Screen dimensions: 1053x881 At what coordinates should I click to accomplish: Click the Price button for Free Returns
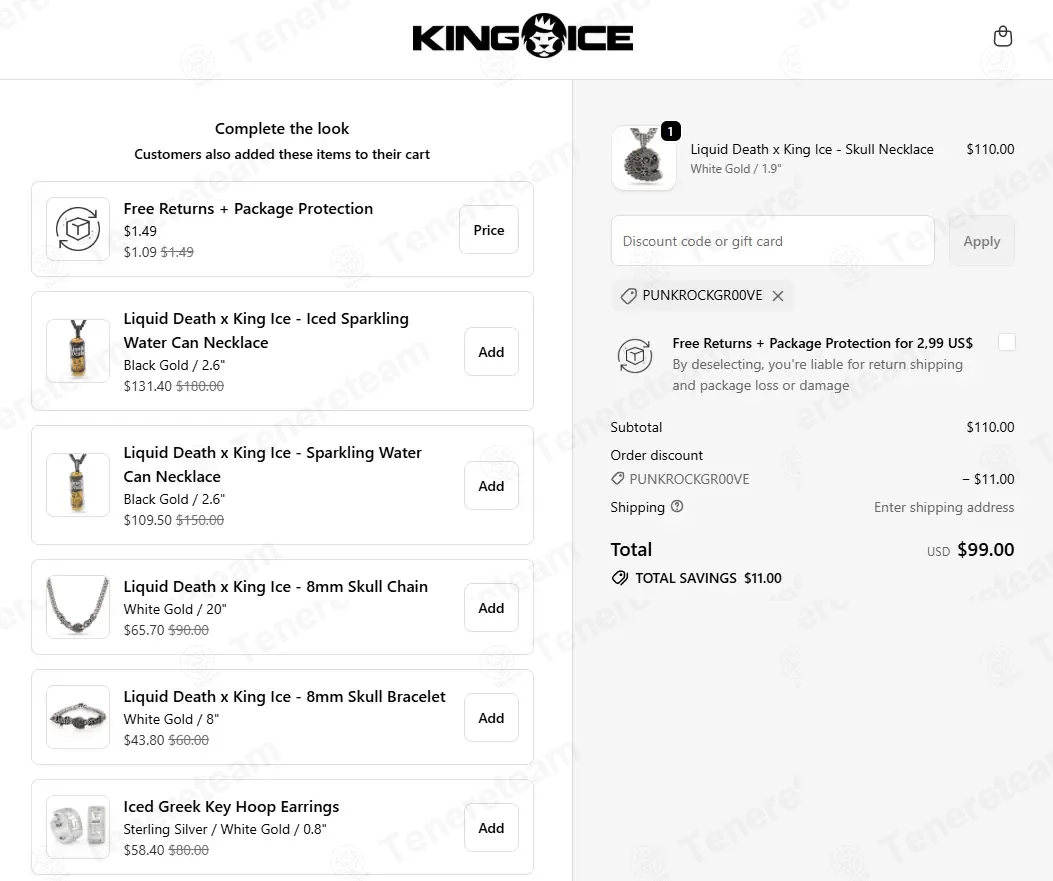click(489, 230)
